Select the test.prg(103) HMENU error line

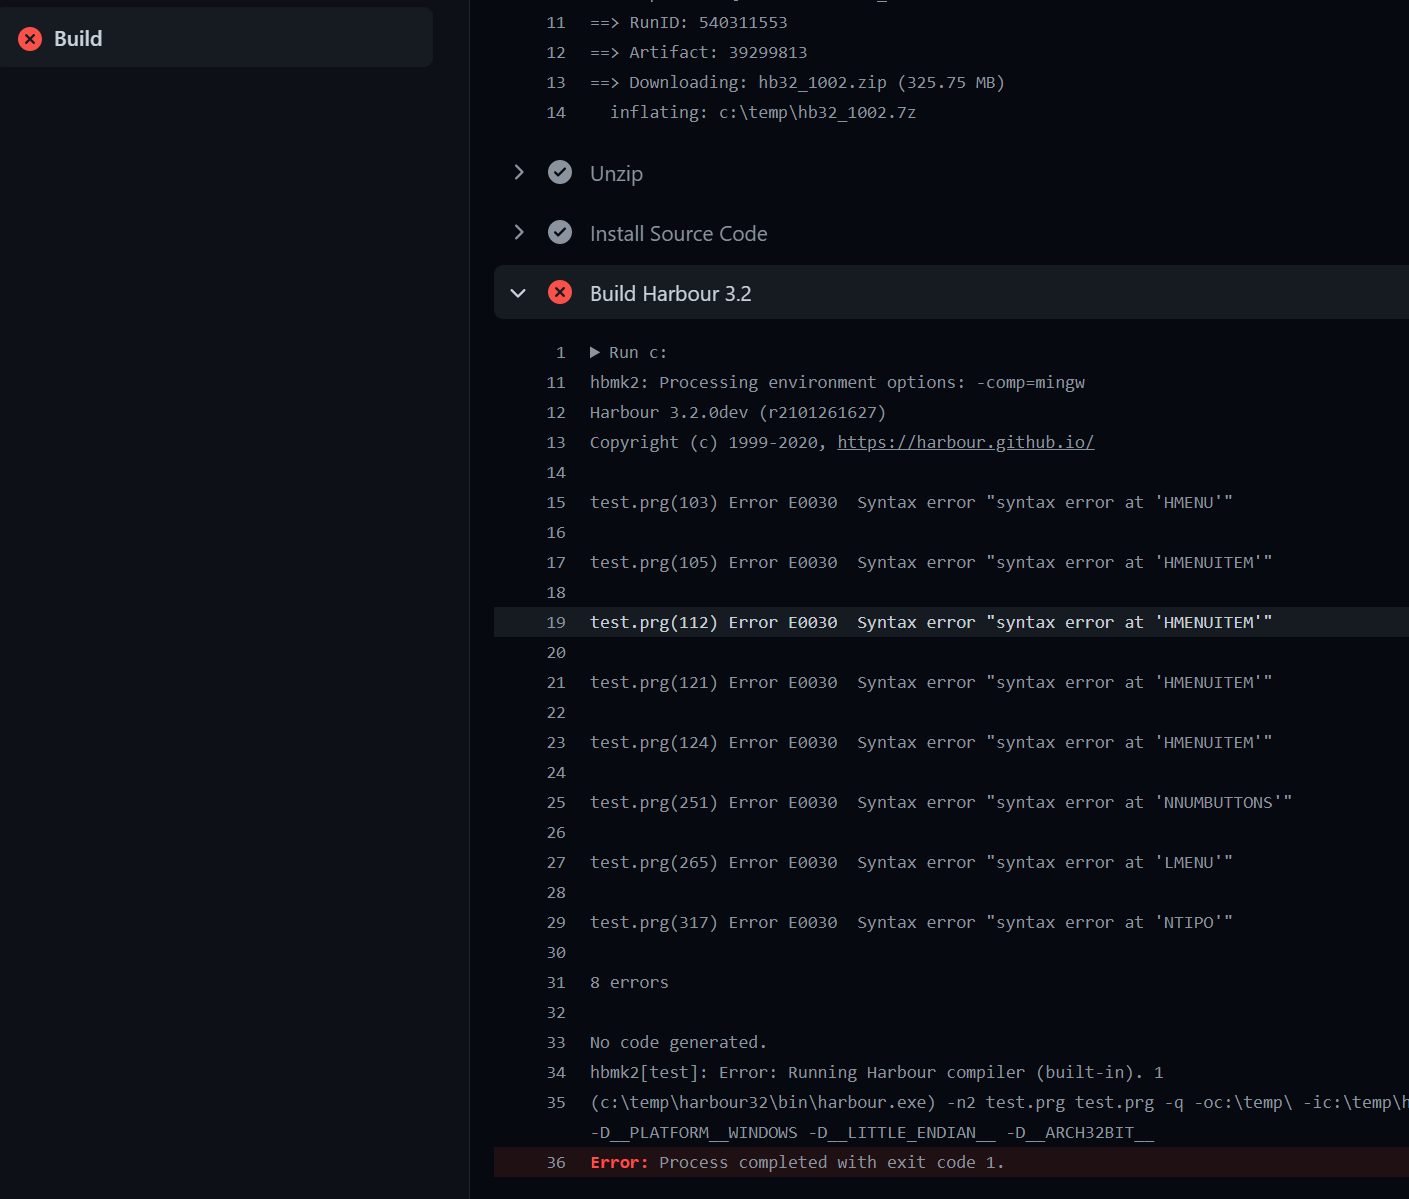pyautogui.click(x=911, y=502)
